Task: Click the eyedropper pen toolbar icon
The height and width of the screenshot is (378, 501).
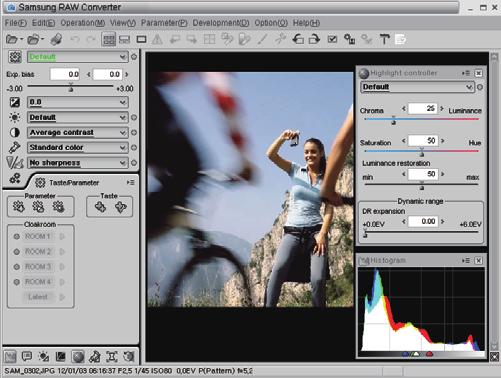Action: coord(262,39)
